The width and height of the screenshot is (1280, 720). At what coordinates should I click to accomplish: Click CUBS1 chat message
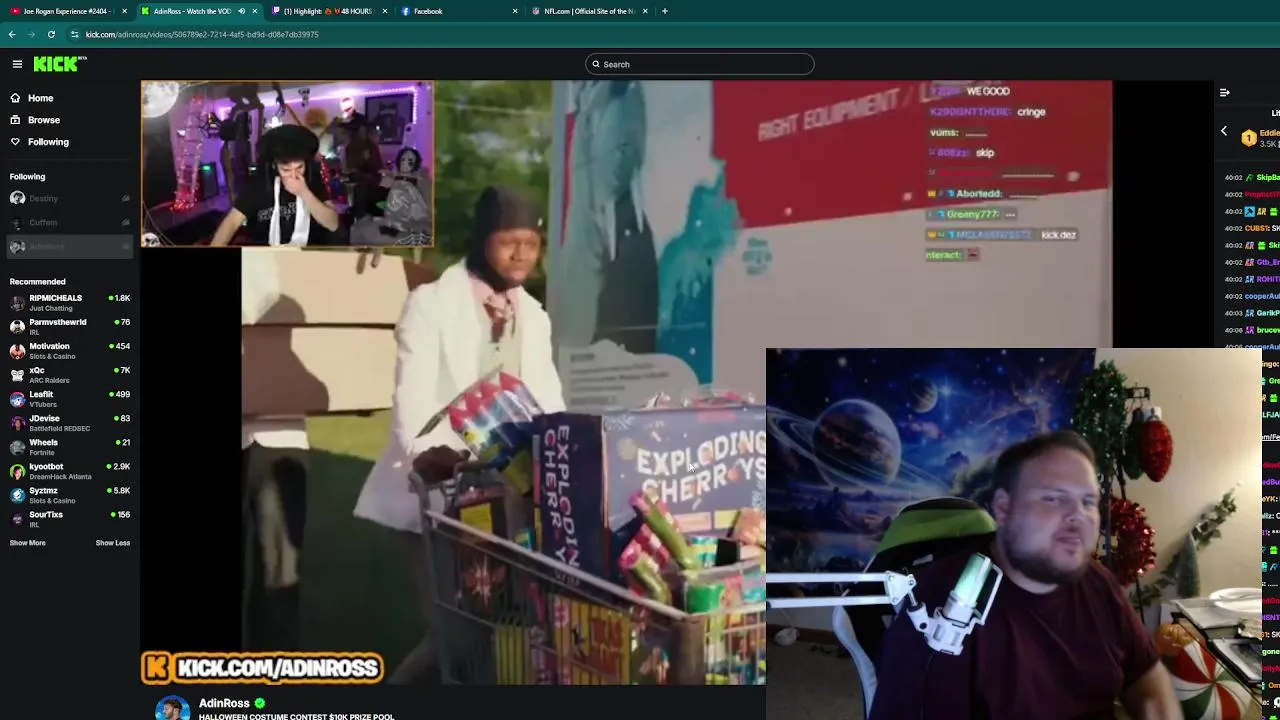(x=1252, y=228)
